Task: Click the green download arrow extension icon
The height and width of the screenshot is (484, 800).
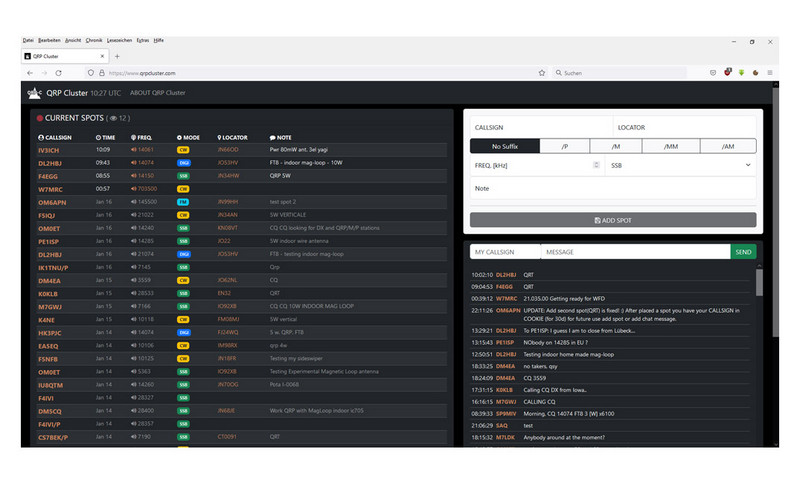Action: point(741,73)
